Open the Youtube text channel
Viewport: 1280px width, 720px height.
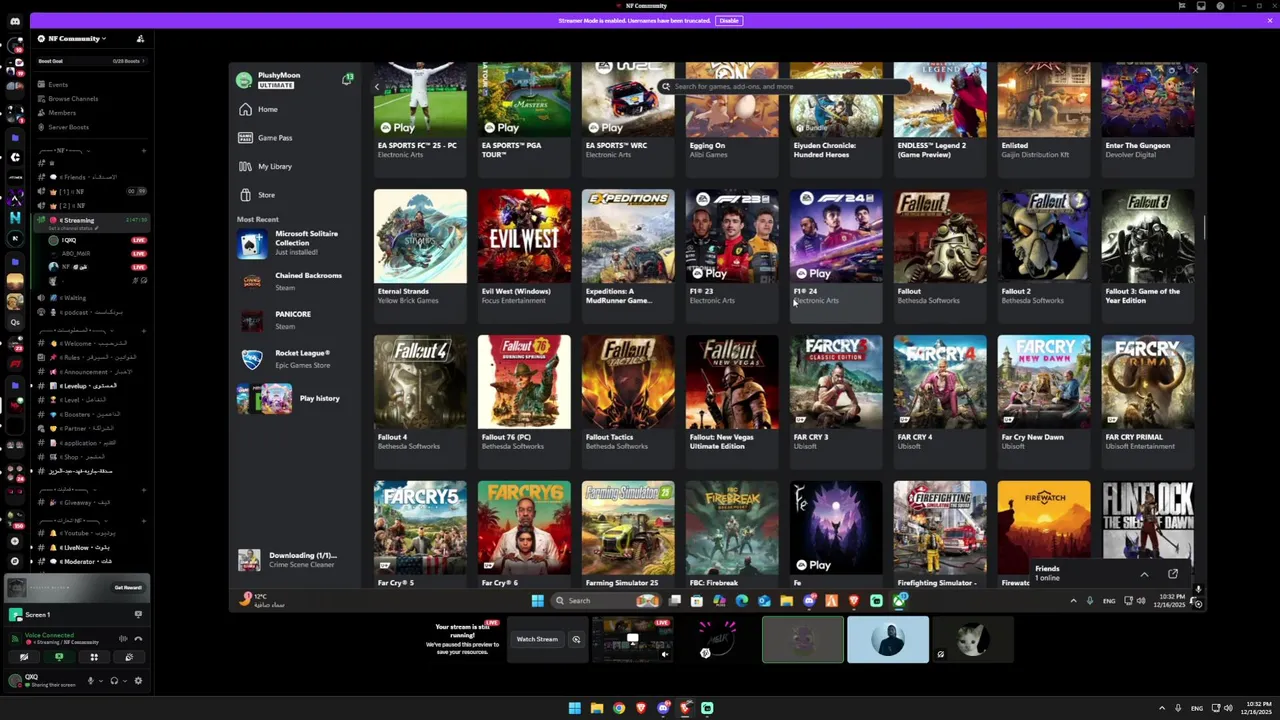[x=91, y=533]
